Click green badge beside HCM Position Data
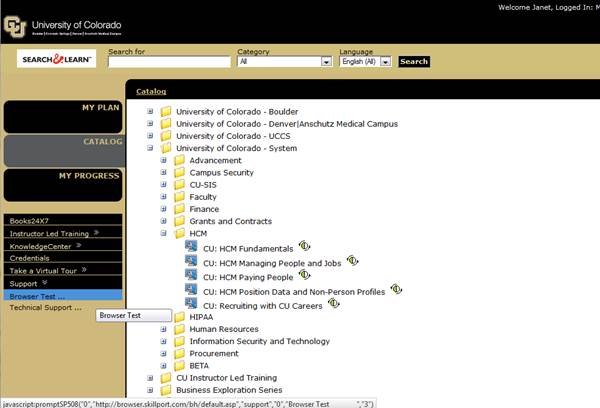 pyautogui.click(x=396, y=289)
